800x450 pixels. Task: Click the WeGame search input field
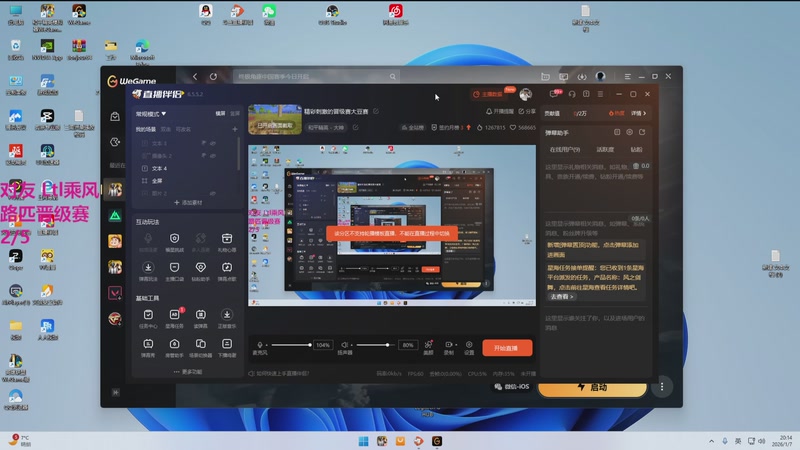pyautogui.click(x=316, y=77)
